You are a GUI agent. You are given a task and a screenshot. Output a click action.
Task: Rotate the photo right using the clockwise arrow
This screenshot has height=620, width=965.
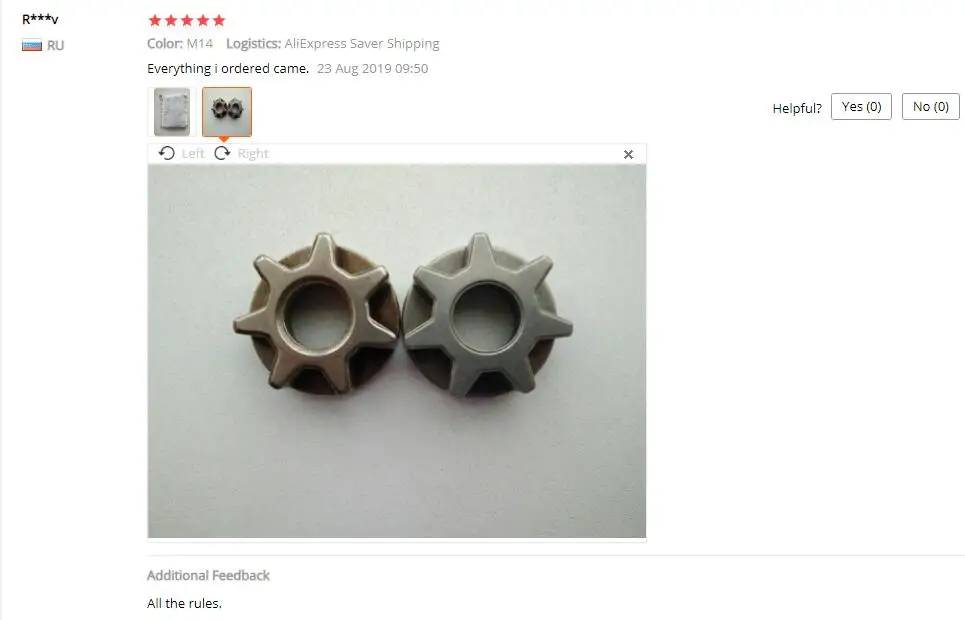click(222, 153)
